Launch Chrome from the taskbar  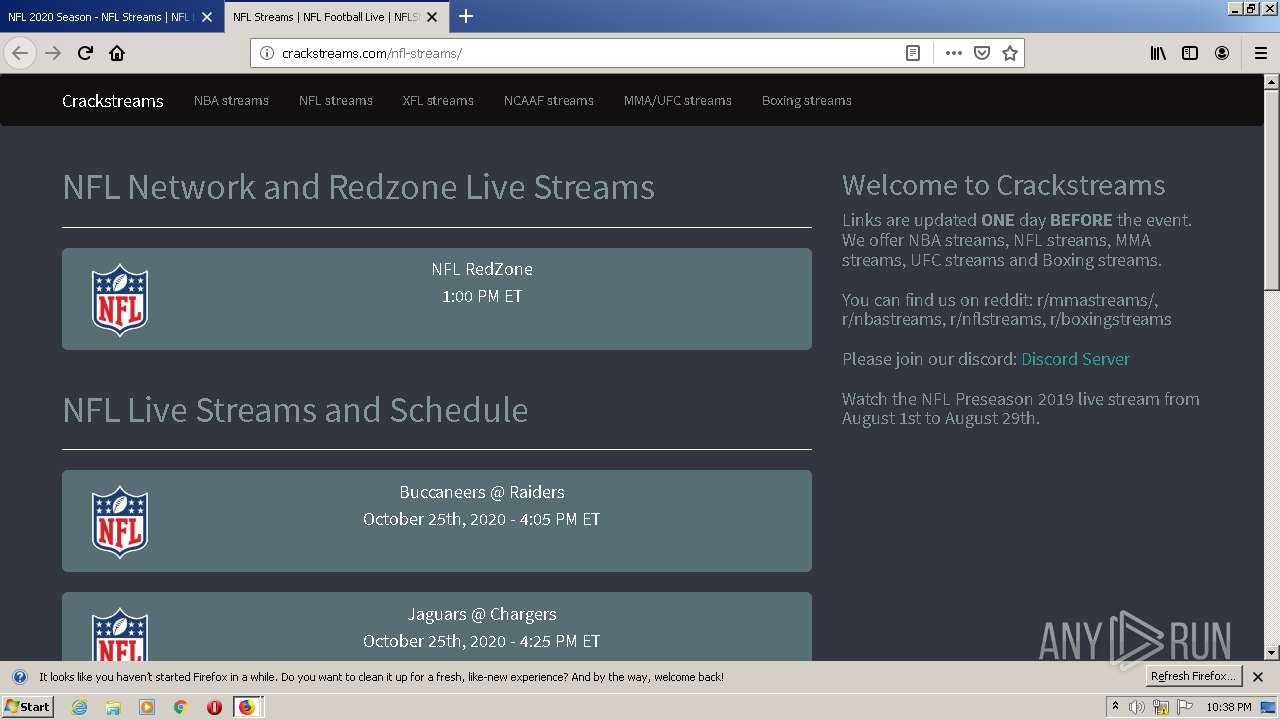tap(180, 707)
